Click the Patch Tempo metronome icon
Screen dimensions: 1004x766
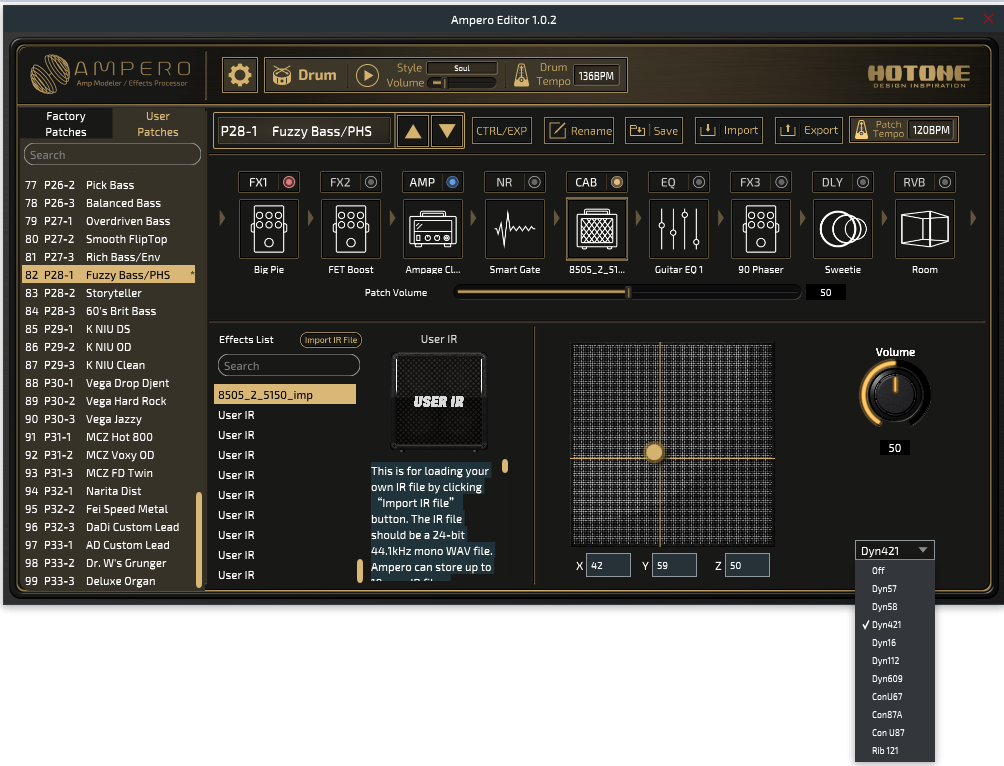[x=861, y=130]
